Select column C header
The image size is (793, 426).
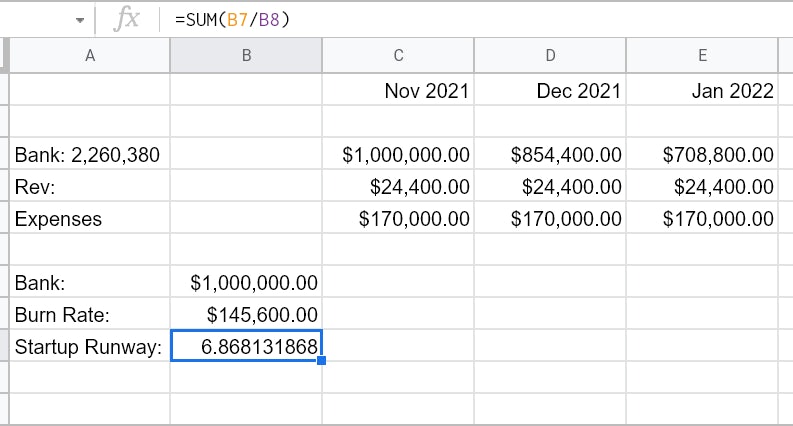(399, 56)
